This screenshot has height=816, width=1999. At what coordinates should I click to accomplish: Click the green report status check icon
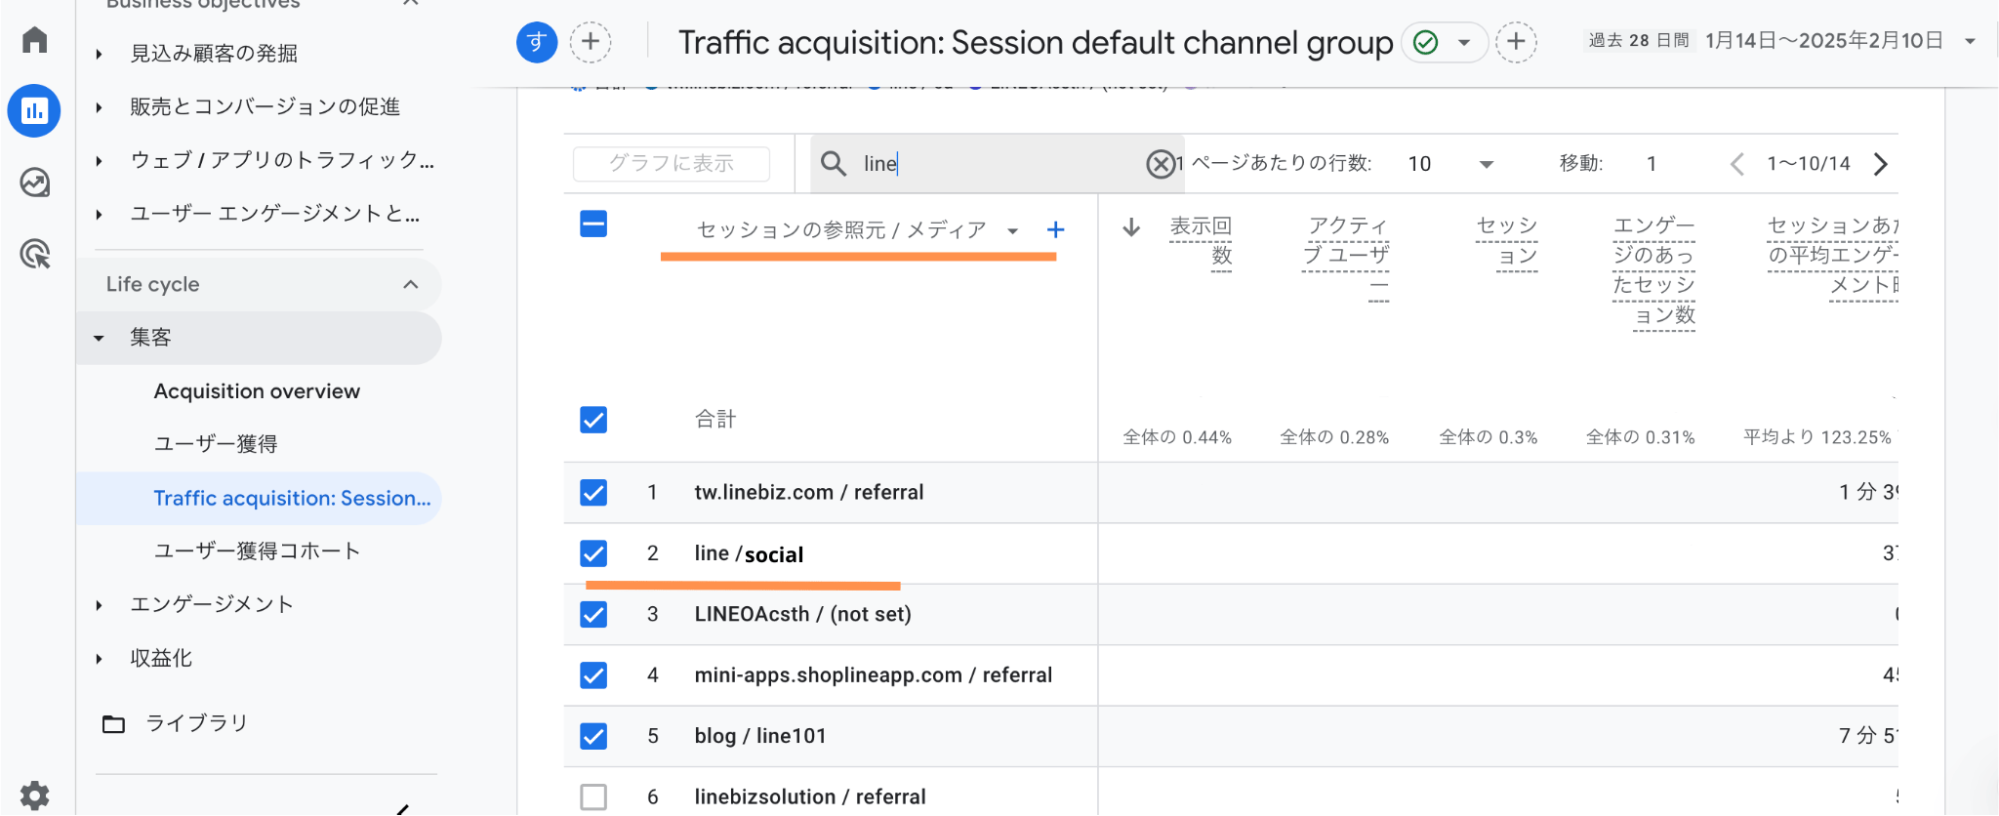1426,42
